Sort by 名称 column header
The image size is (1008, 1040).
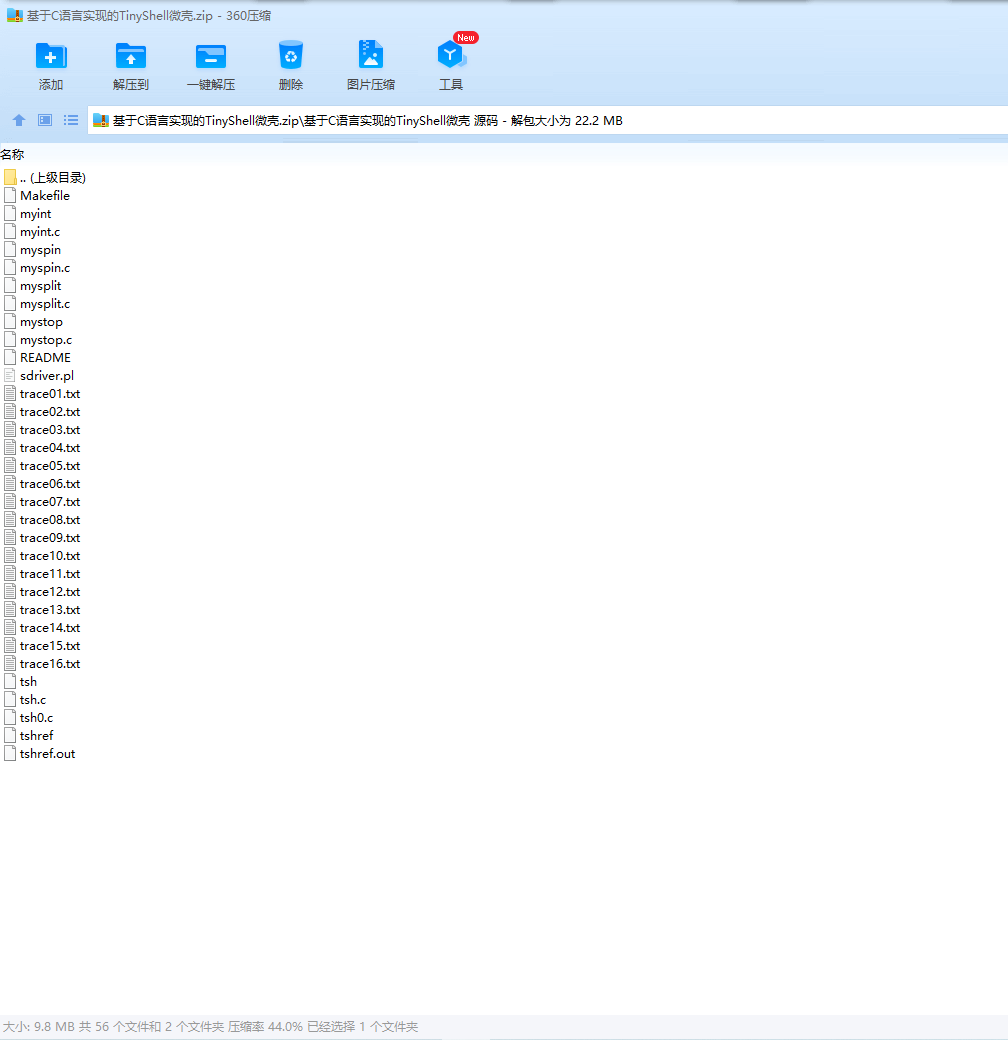13,155
